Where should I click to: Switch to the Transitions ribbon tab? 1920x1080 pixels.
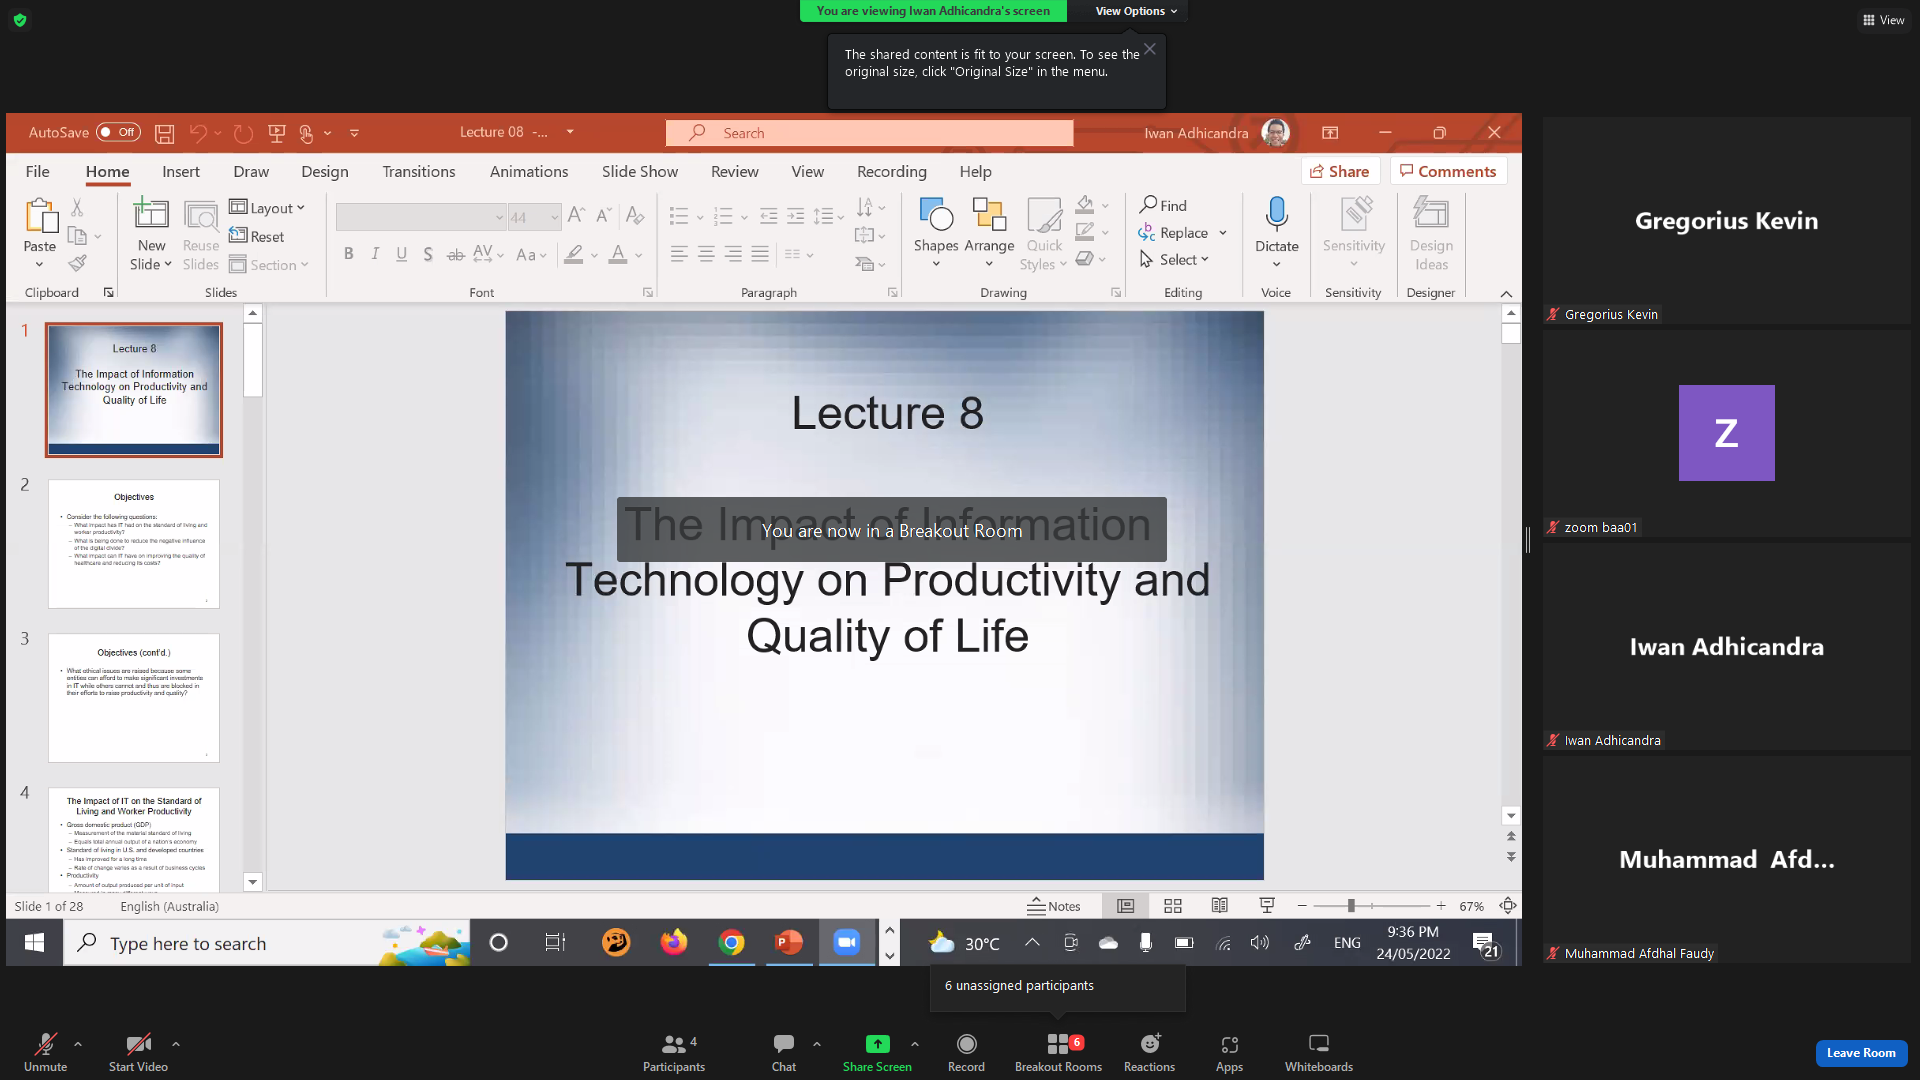click(419, 171)
